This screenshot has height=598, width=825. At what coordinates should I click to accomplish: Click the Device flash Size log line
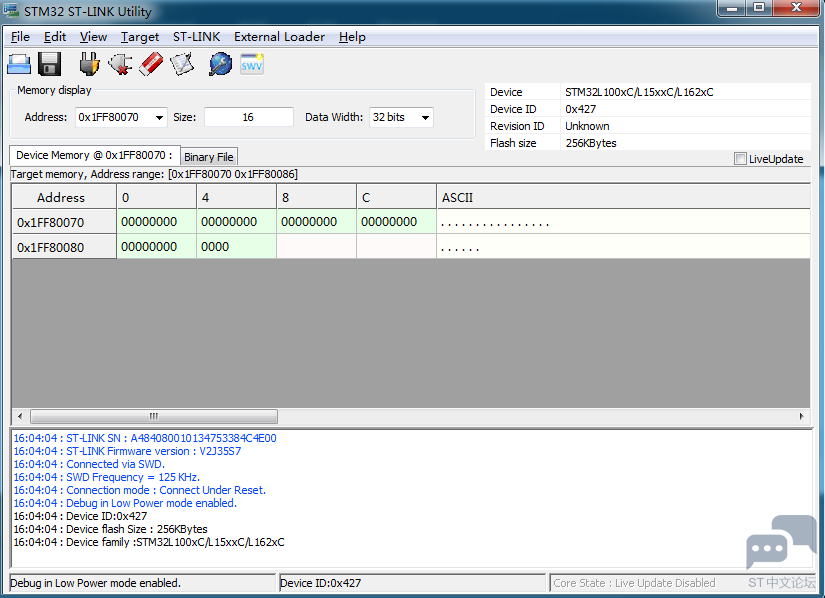point(110,529)
